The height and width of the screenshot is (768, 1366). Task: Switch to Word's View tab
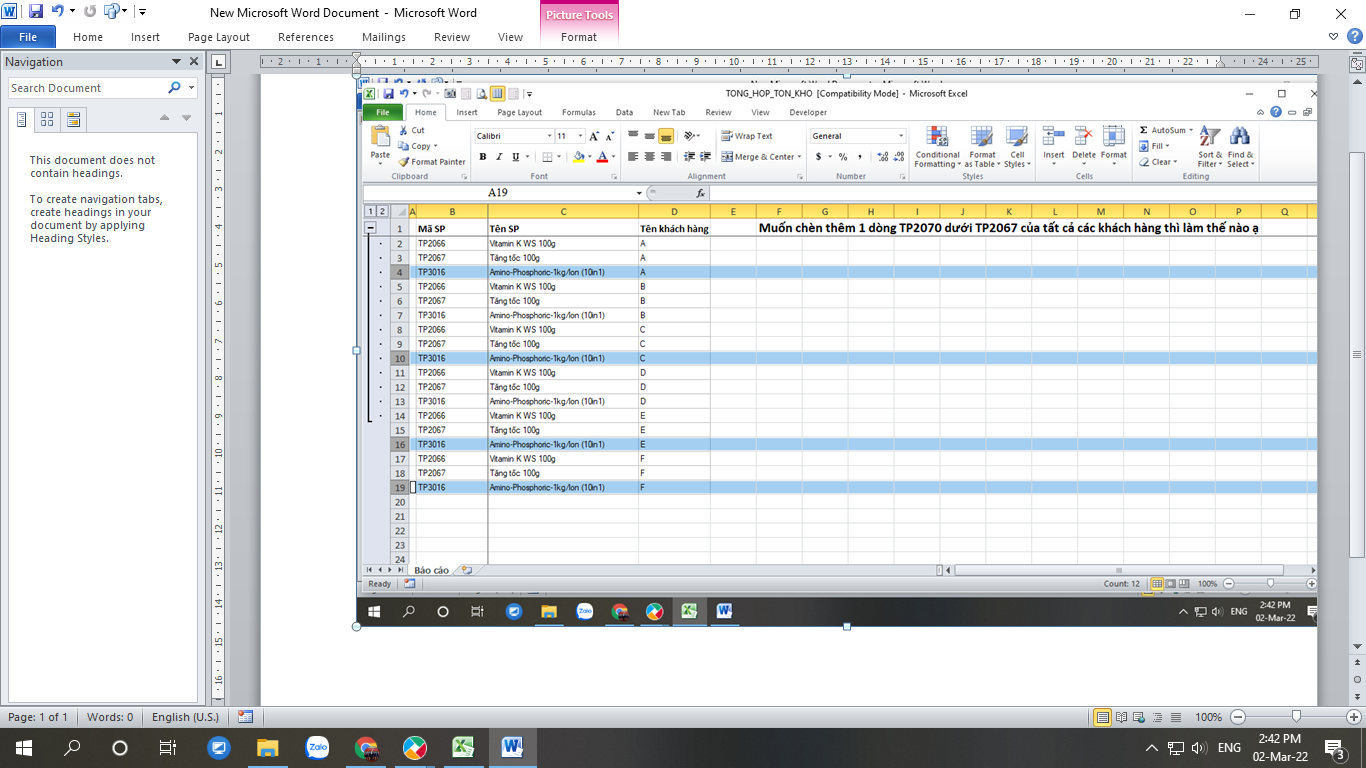tap(510, 37)
